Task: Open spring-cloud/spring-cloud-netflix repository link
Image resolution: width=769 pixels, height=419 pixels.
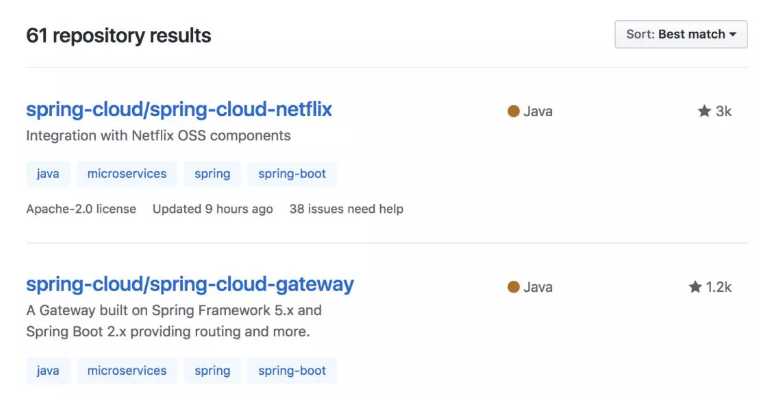Action: [x=179, y=109]
